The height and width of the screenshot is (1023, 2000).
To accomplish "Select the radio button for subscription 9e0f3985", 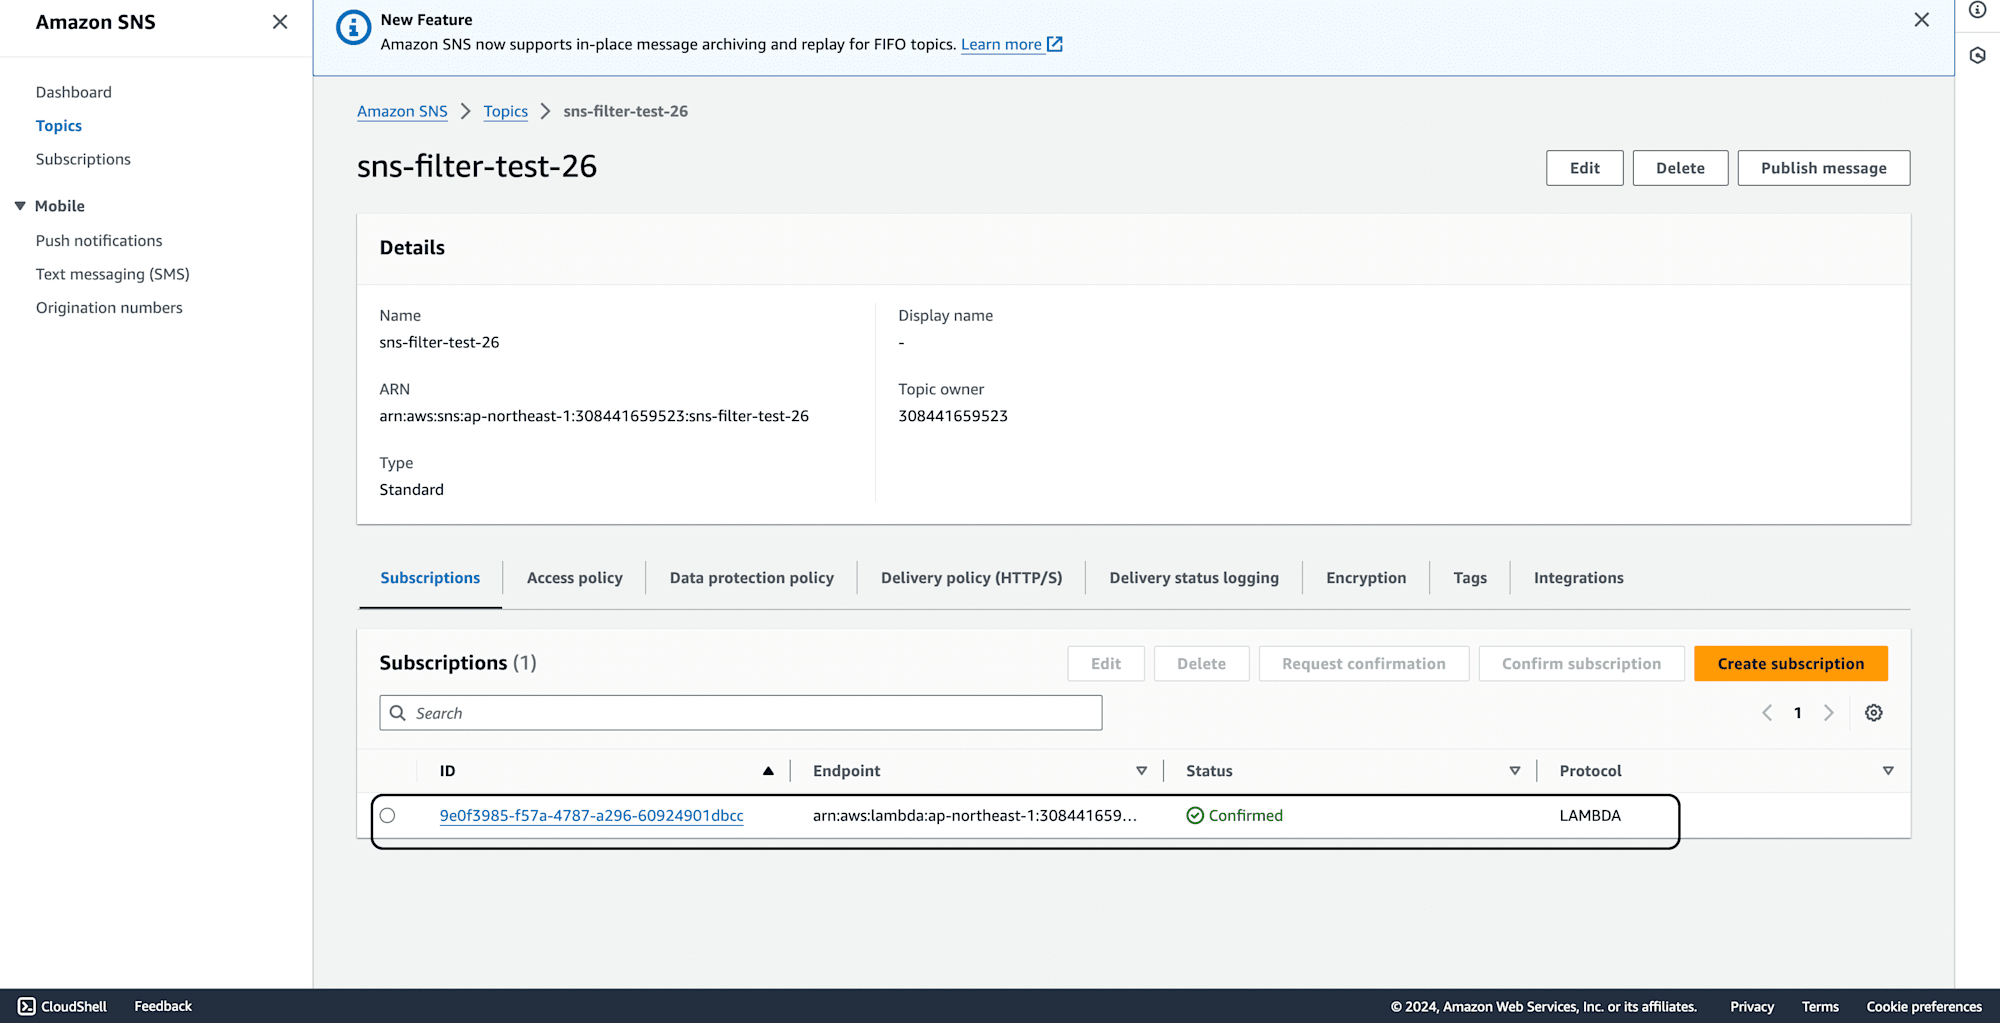I will [x=388, y=815].
